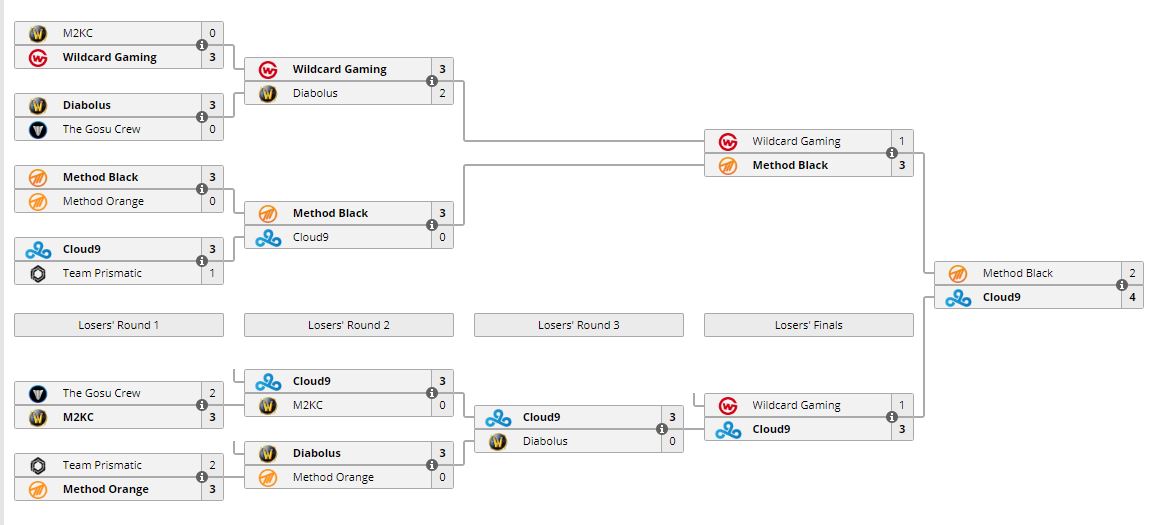Open Method Orange team name in the match against Diabolus
The image size is (1159, 525).
point(333,477)
